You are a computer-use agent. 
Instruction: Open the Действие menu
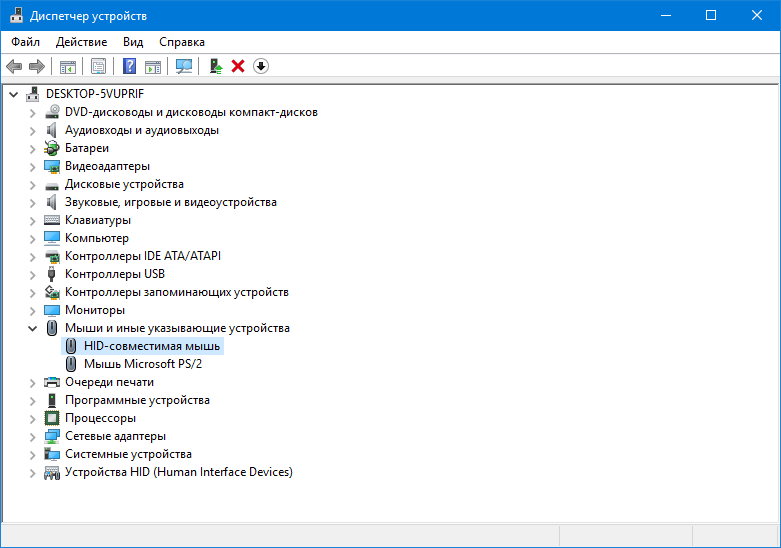[82, 42]
